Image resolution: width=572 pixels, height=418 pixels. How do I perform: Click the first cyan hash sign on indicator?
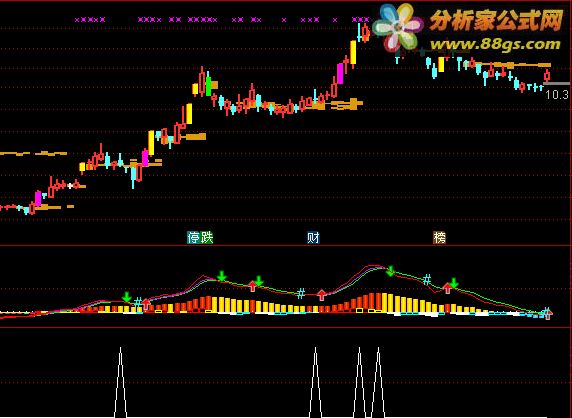pos(138,302)
